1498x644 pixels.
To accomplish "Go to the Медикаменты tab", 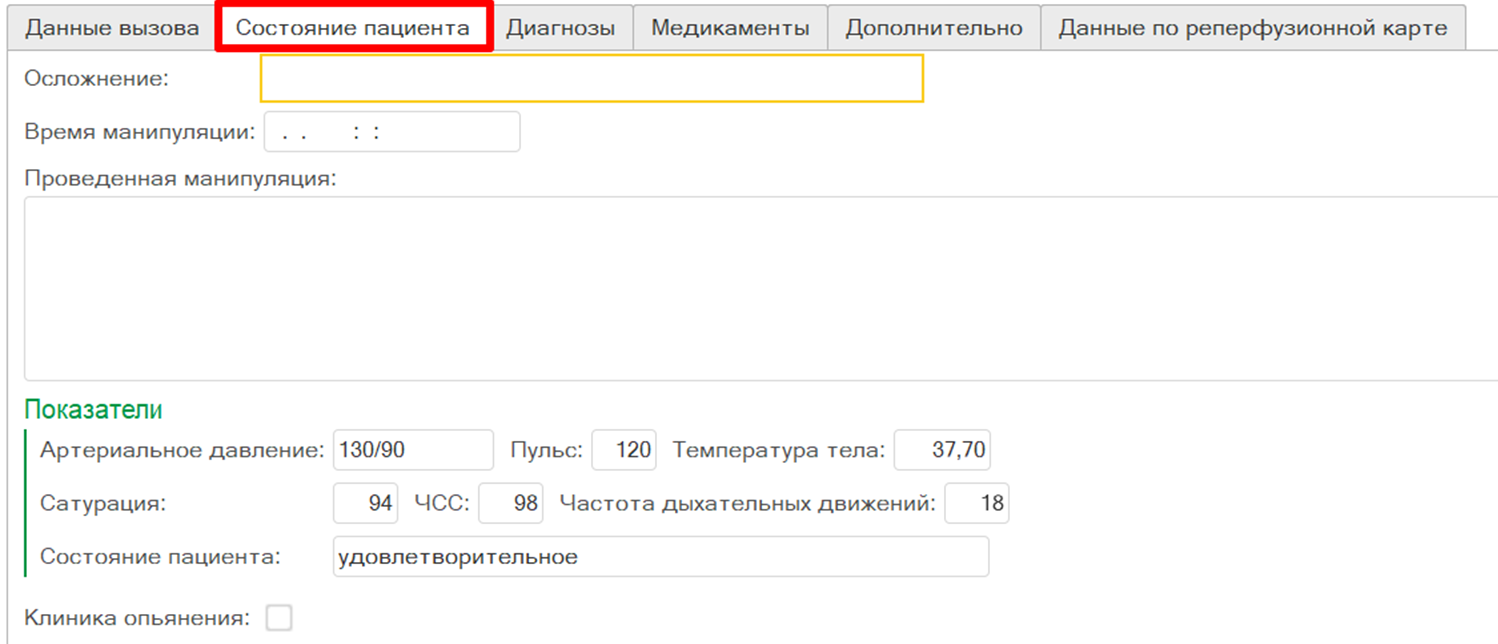I will pos(730,28).
